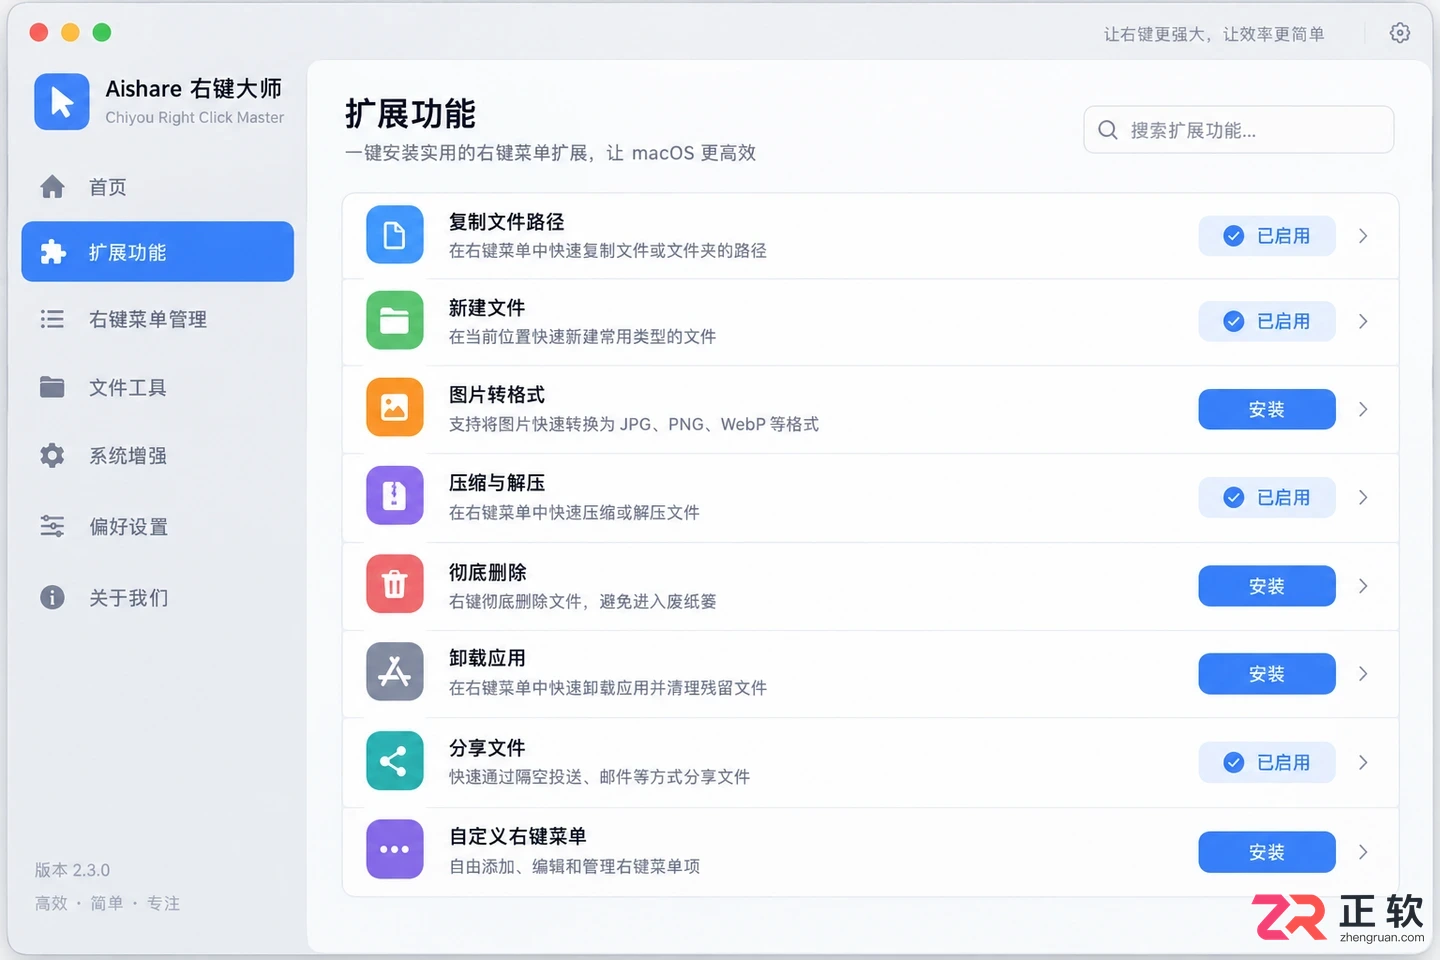
Task: Click the 版本 2.3.0 version text
Action: coord(73,870)
